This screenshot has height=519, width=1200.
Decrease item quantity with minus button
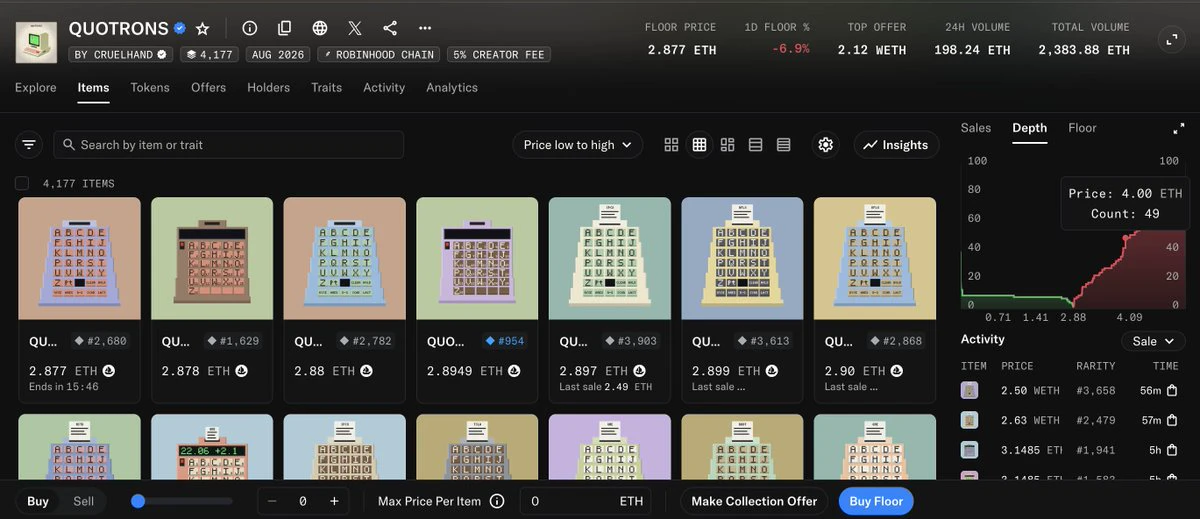270,501
